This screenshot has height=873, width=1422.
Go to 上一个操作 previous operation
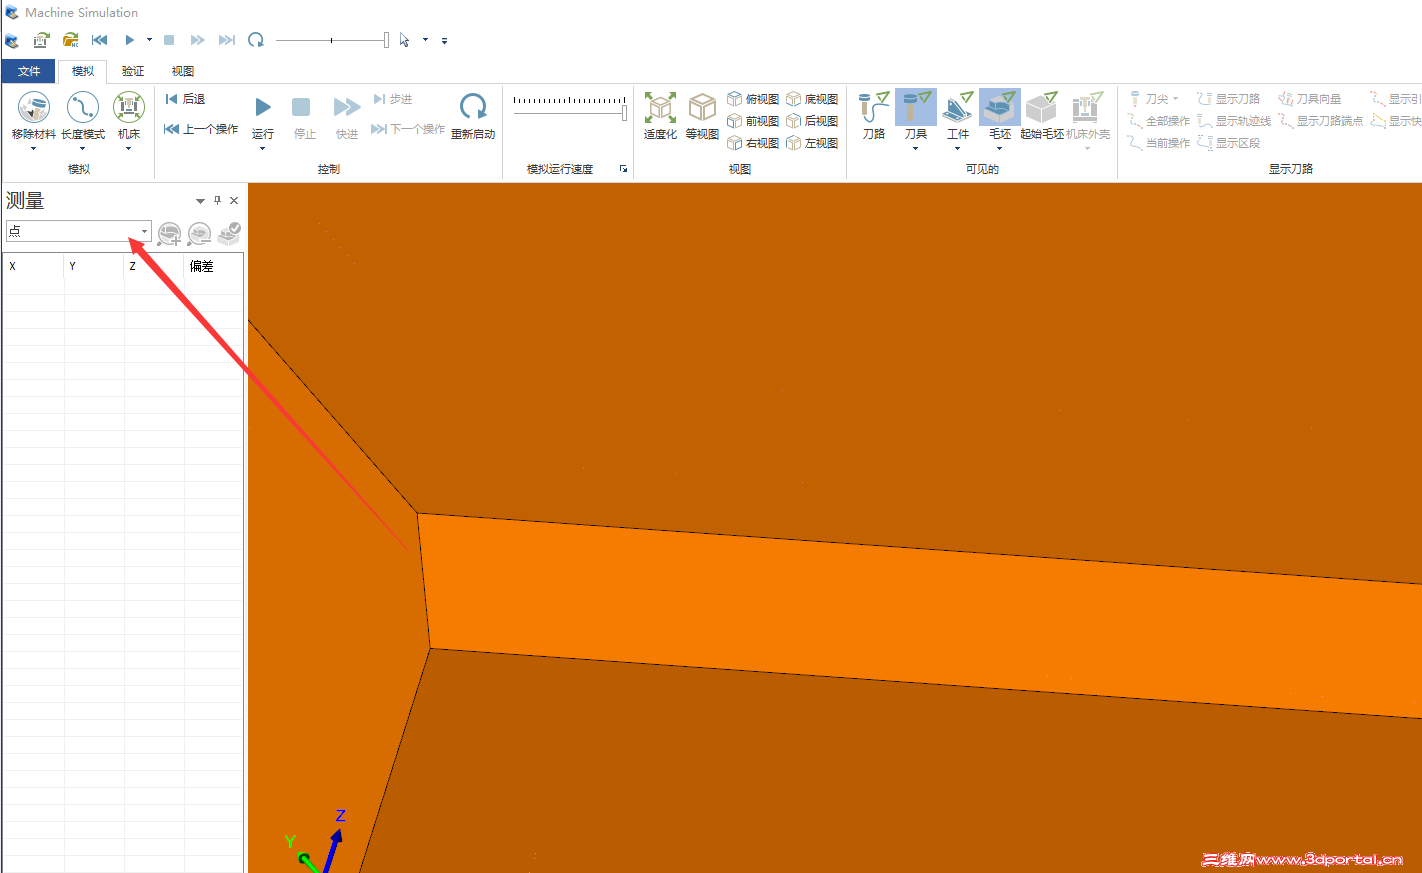pyautogui.click(x=201, y=129)
